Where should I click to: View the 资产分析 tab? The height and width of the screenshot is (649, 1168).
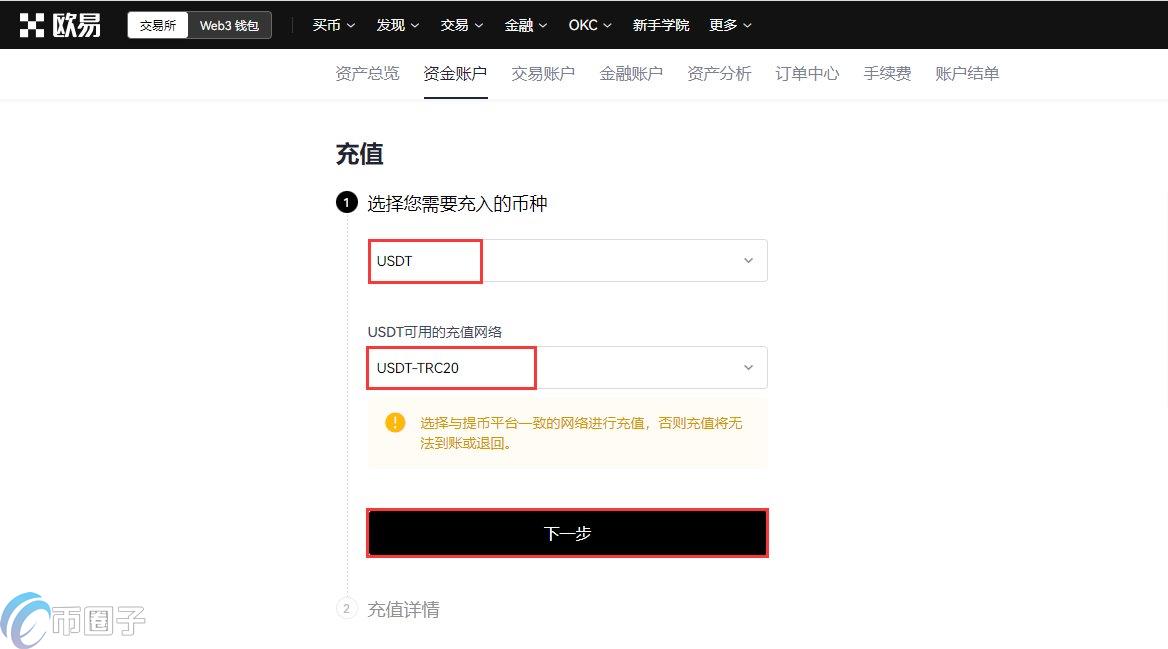(719, 74)
